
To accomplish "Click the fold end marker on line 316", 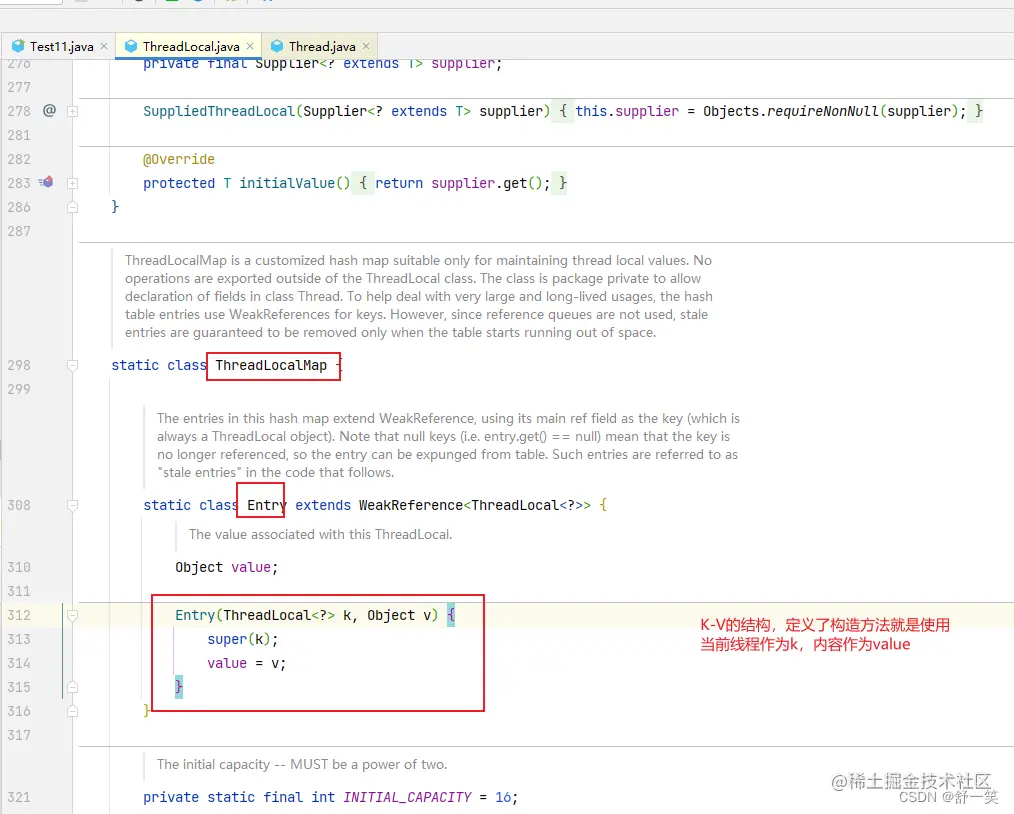I will tap(72, 711).
